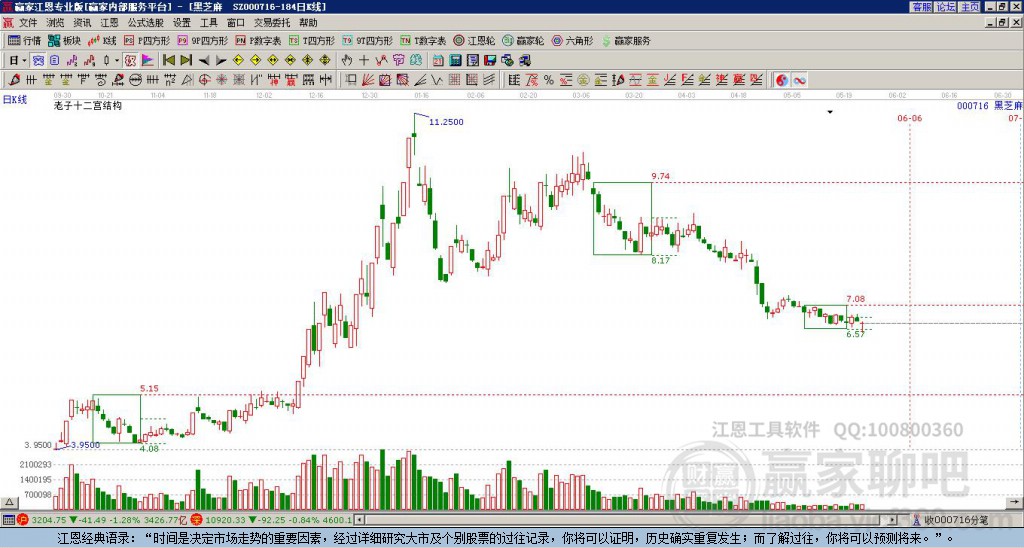Click the 7.08 price level label
The image size is (1024, 548).
point(856,299)
